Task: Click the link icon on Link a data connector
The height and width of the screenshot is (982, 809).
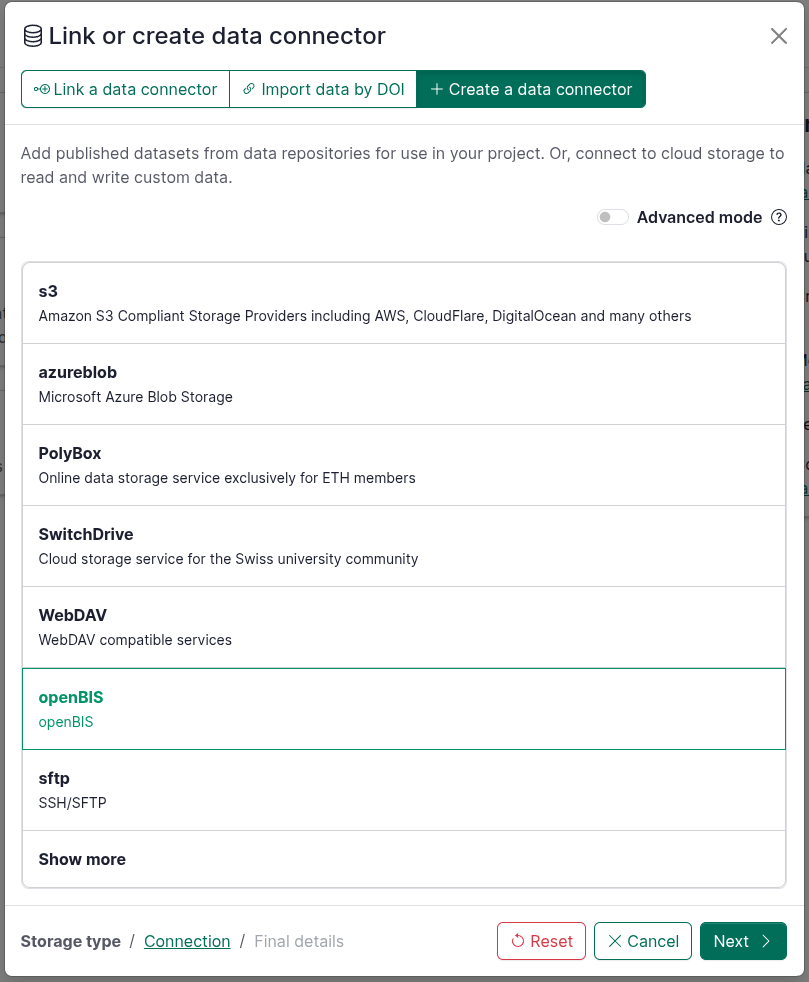Action: (41, 89)
